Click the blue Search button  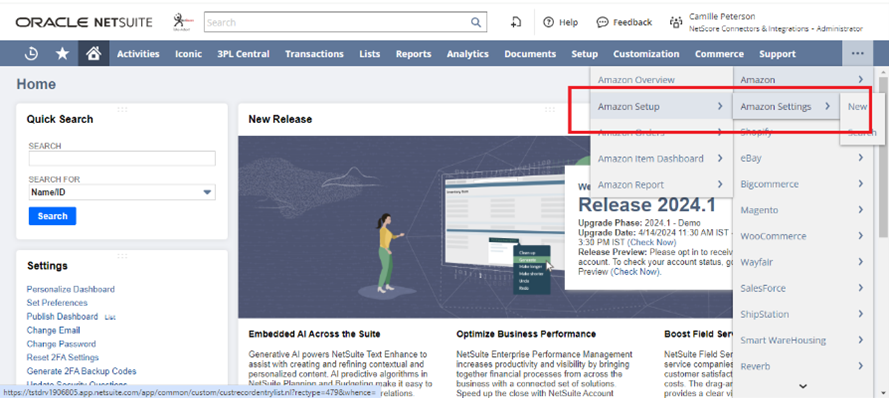pos(52,216)
